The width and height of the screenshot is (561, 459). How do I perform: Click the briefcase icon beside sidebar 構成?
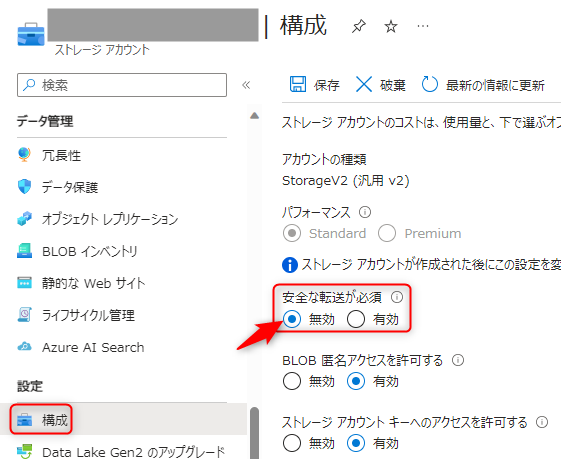point(24,420)
